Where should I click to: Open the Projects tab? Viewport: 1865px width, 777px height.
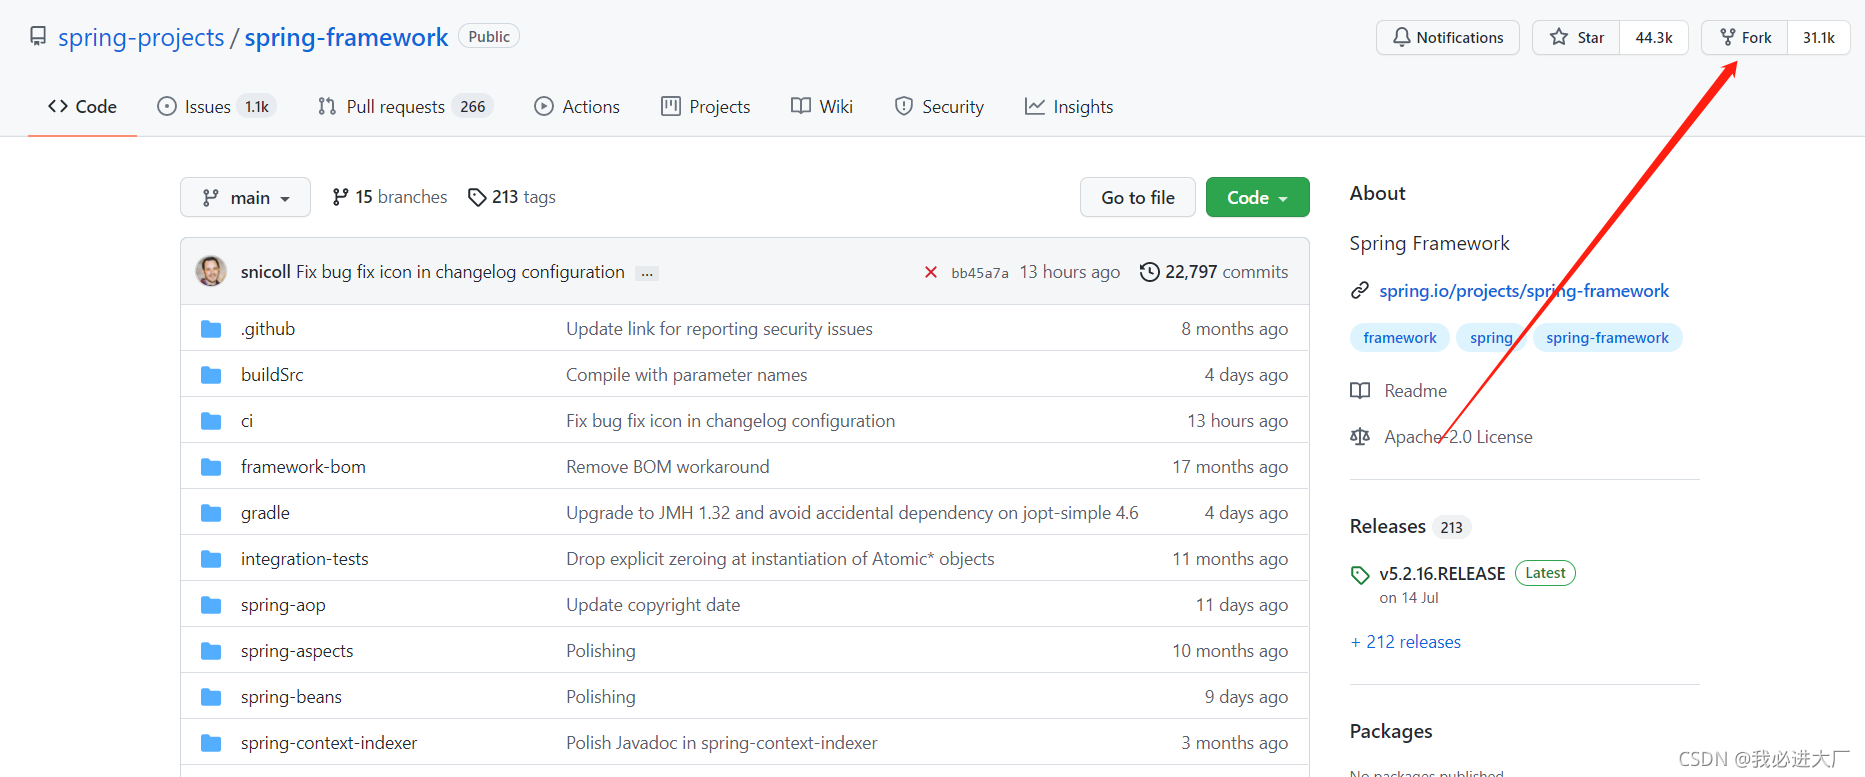click(x=705, y=106)
